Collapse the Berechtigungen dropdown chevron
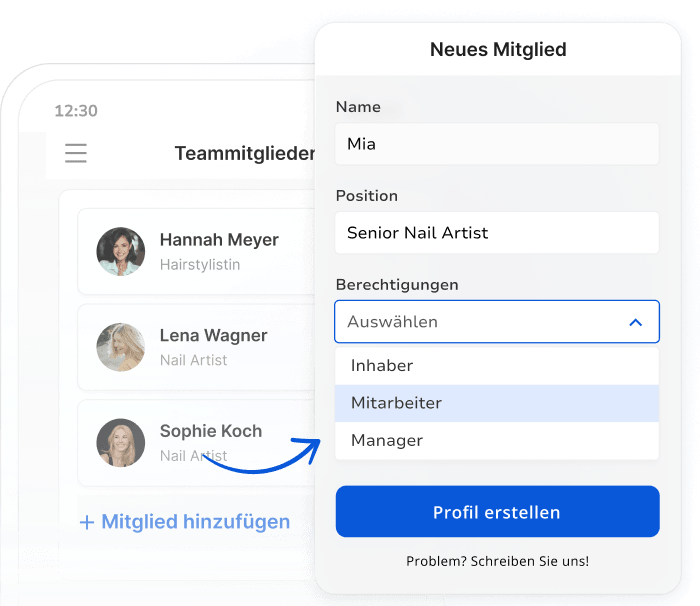Image resolution: width=700 pixels, height=606 pixels. coord(635,322)
